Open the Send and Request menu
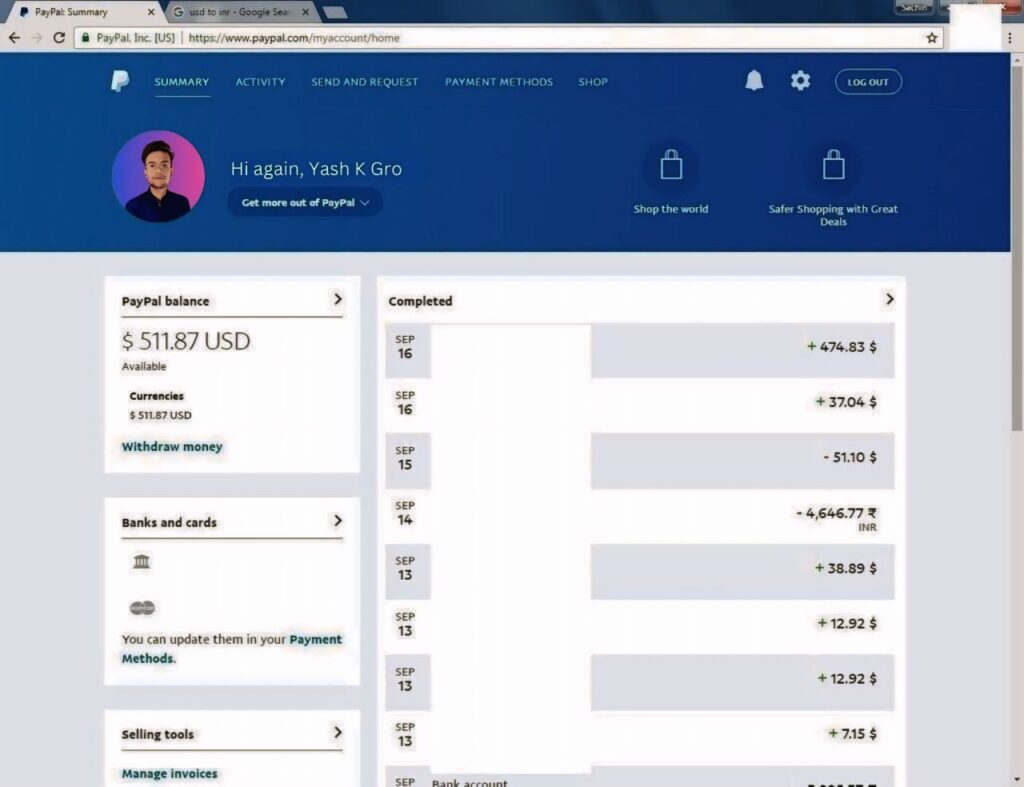 pos(365,82)
